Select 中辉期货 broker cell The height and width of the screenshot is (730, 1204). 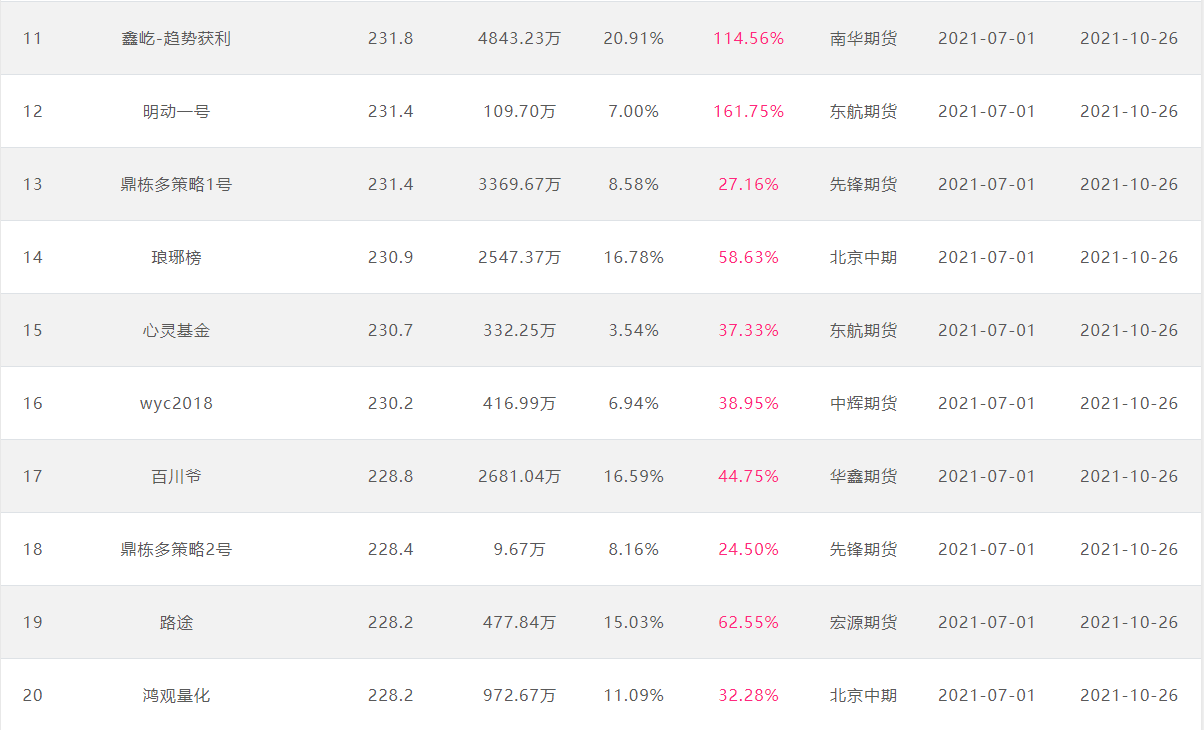[x=863, y=403]
